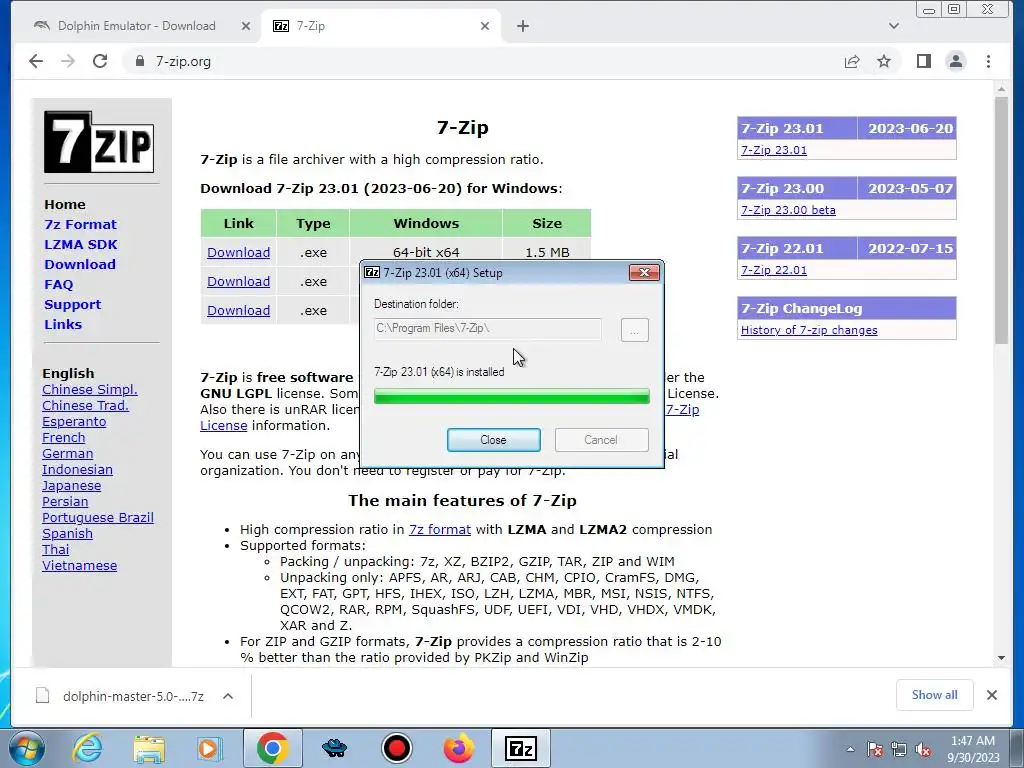Select the 7-Zip browser tab
The width and height of the screenshot is (1024, 768).
[381, 26]
